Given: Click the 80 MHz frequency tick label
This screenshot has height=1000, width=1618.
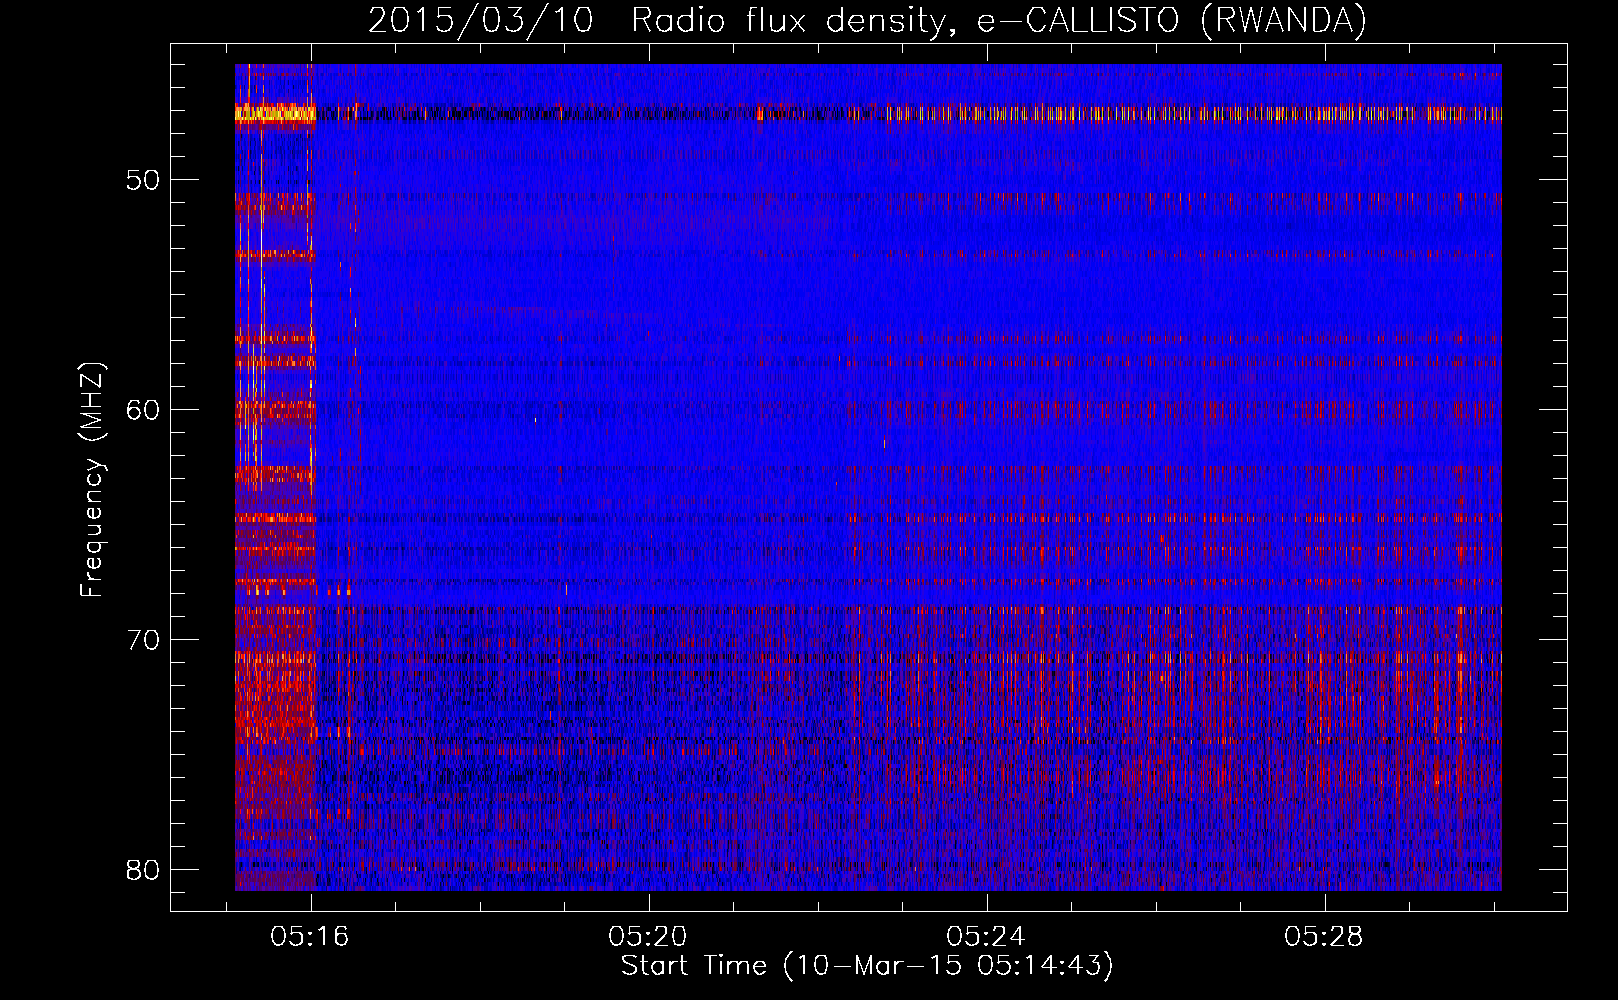Looking at the screenshot, I should click(x=143, y=869).
